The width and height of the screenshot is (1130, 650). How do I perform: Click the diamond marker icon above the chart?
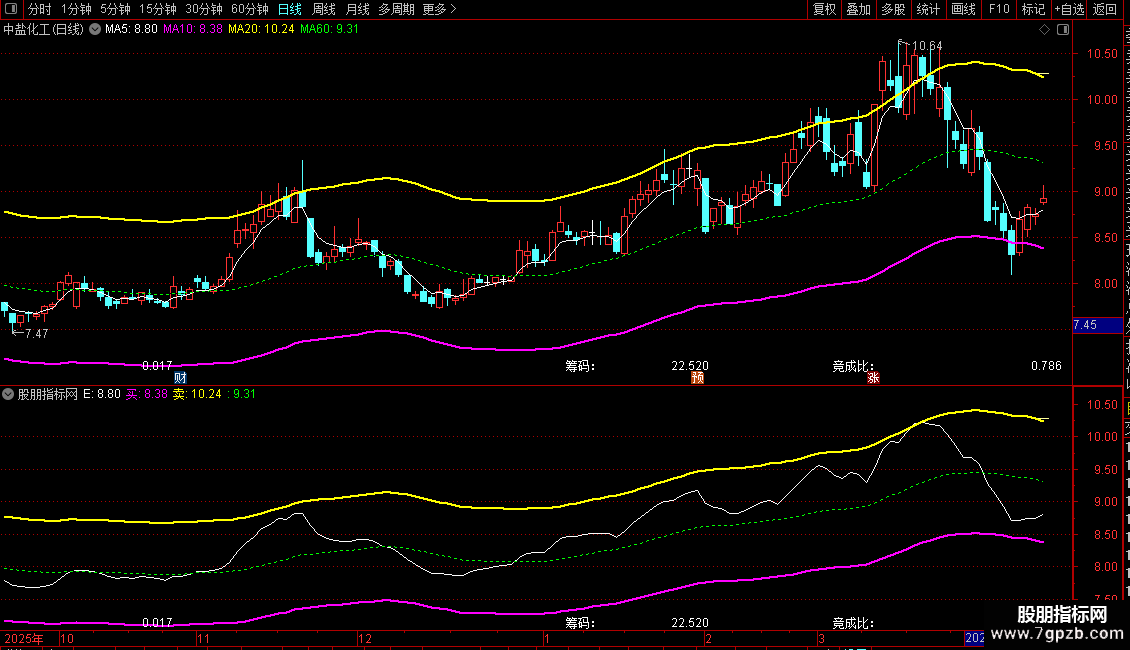pyautogui.click(x=1044, y=30)
